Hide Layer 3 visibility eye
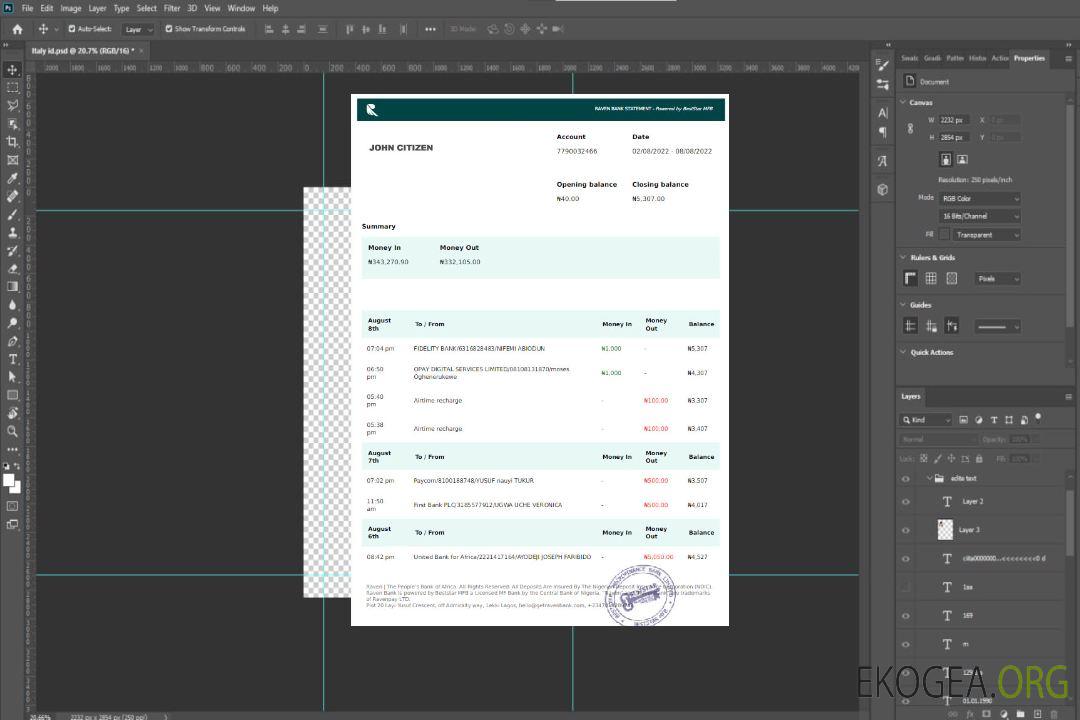The width and height of the screenshot is (1080, 720). pos(906,531)
